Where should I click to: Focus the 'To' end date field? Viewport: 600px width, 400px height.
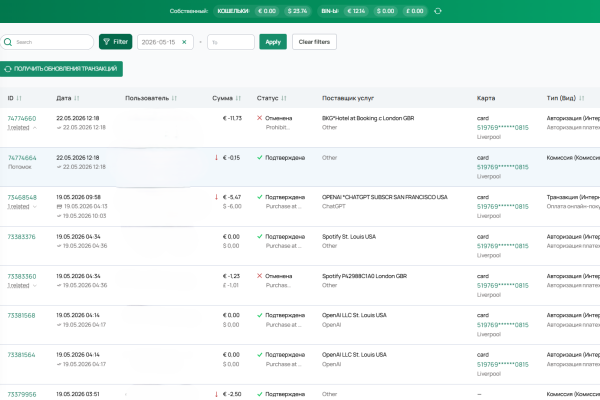coord(231,42)
